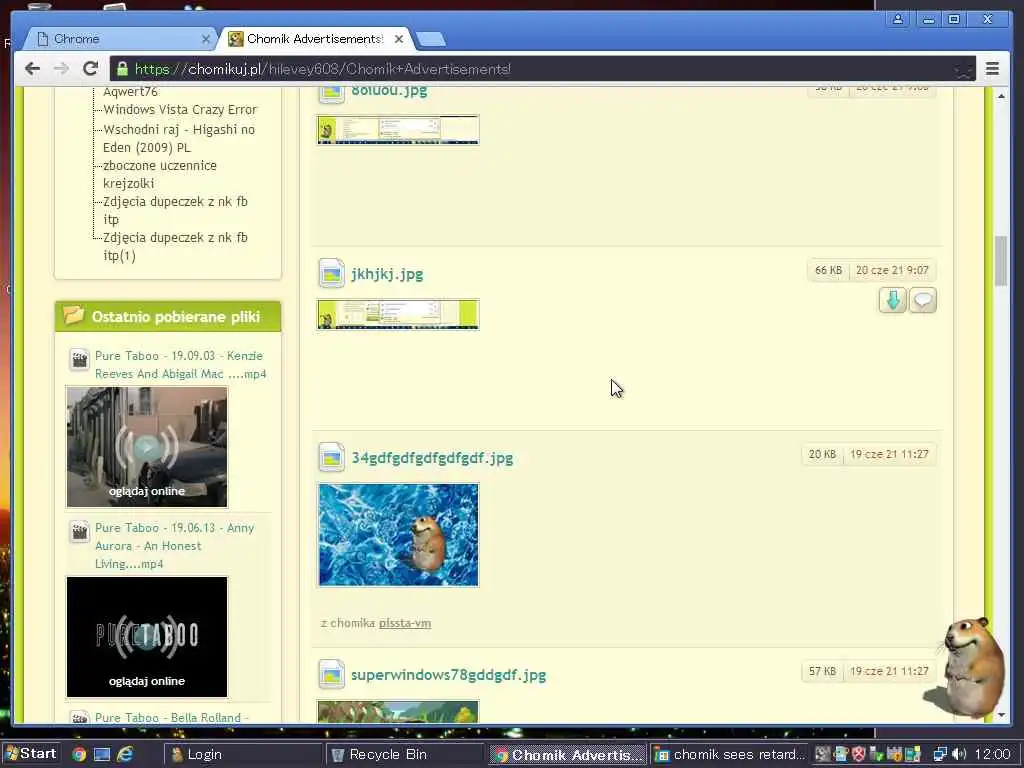Download jkhjkj.jpg with the arrow button
Viewport: 1024px width, 768px height.
(892, 300)
